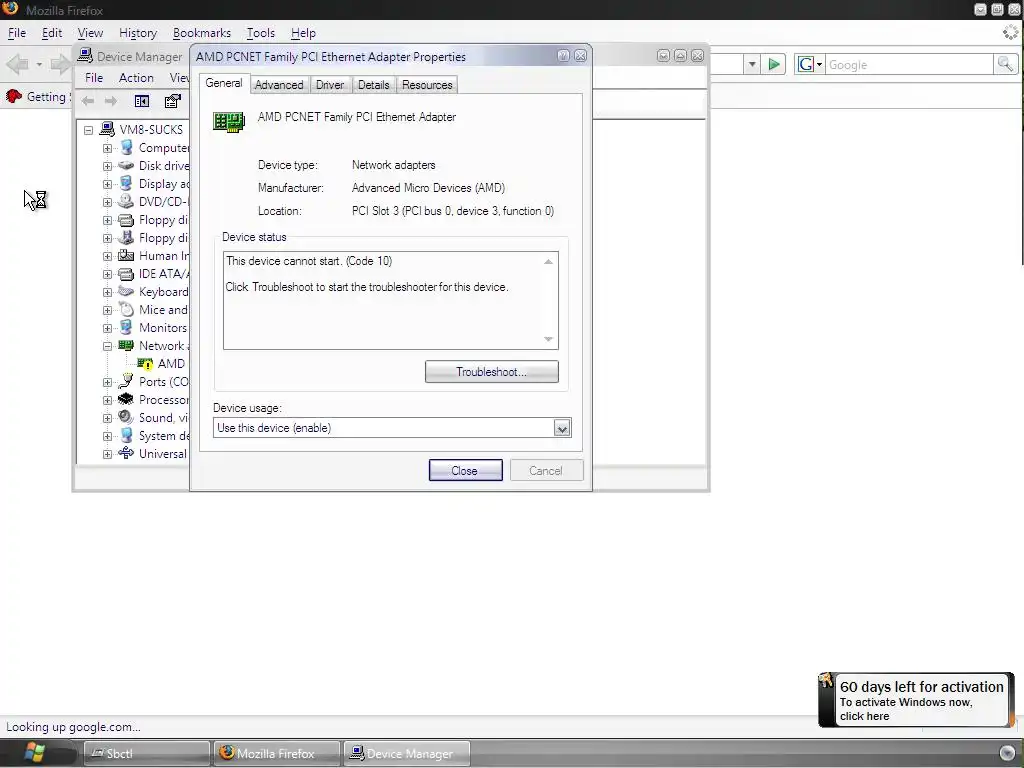The width and height of the screenshot is (1024, 768).
Task: Click the Network adapters card icon
Action: point(126,345)
